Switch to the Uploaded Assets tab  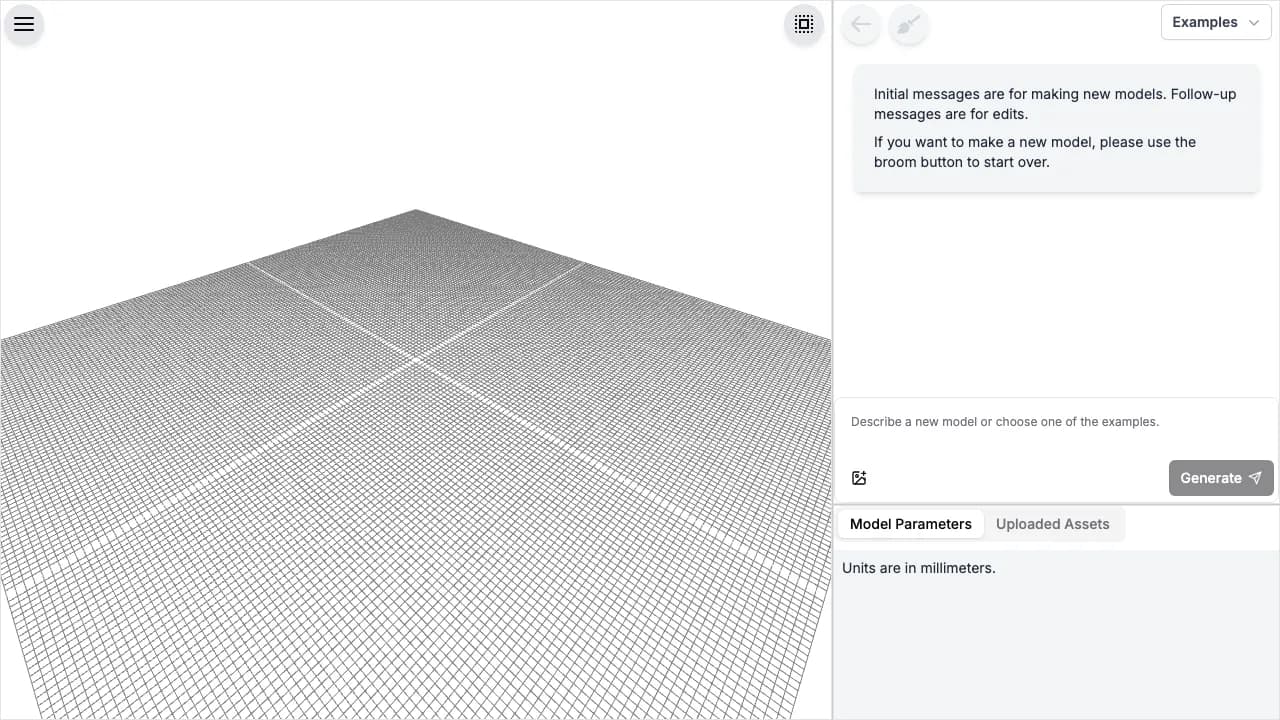coord(1052,523)
